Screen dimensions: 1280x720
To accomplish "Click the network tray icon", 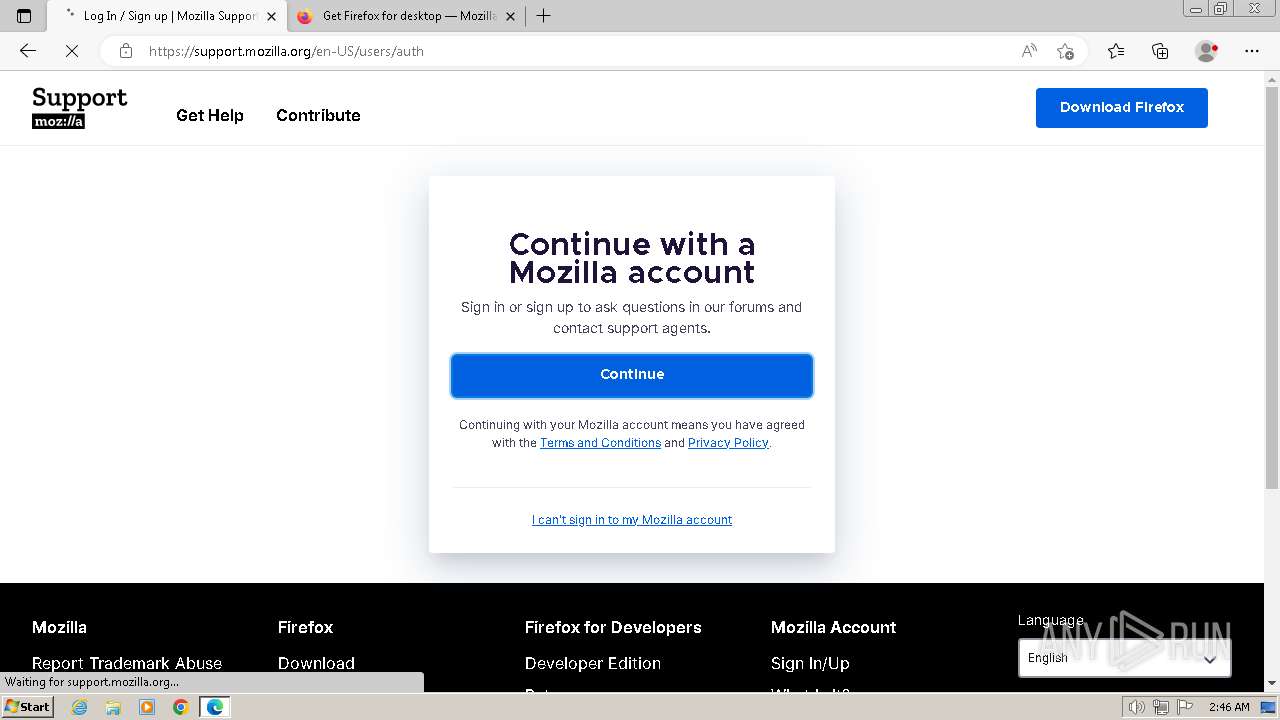I will pos(1160,707).
